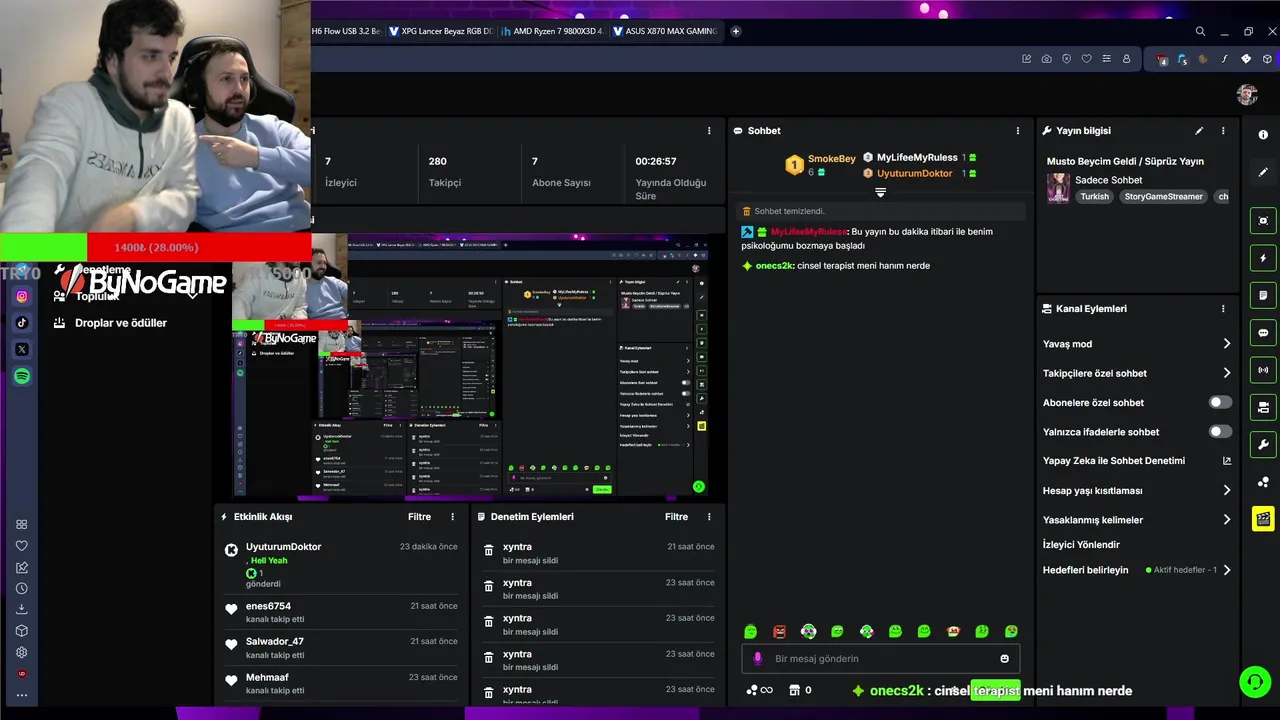Collapse the chat leaderboard with arrow
Image resolution: width=1280 pixels, height=720 pixels.
[880, 192]
